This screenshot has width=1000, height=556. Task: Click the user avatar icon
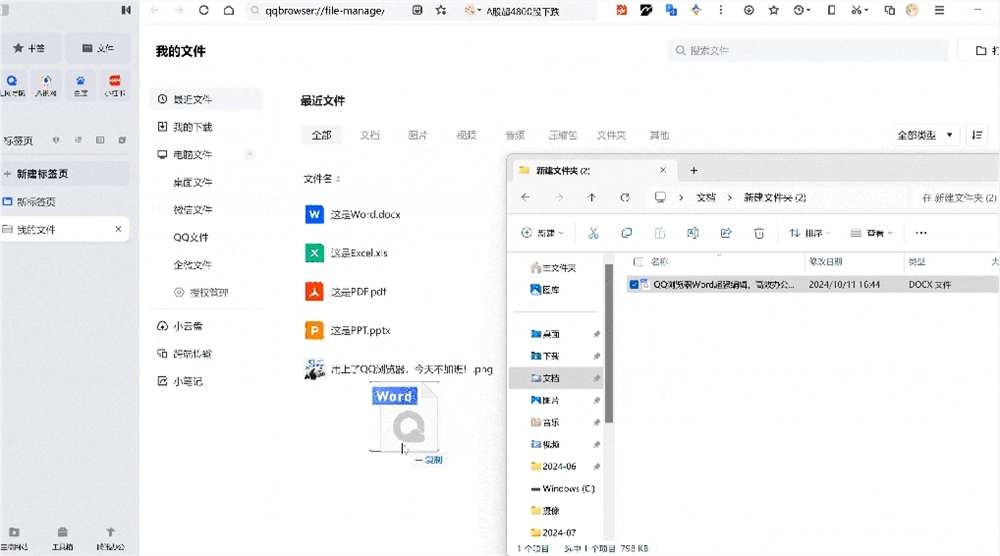912,10
